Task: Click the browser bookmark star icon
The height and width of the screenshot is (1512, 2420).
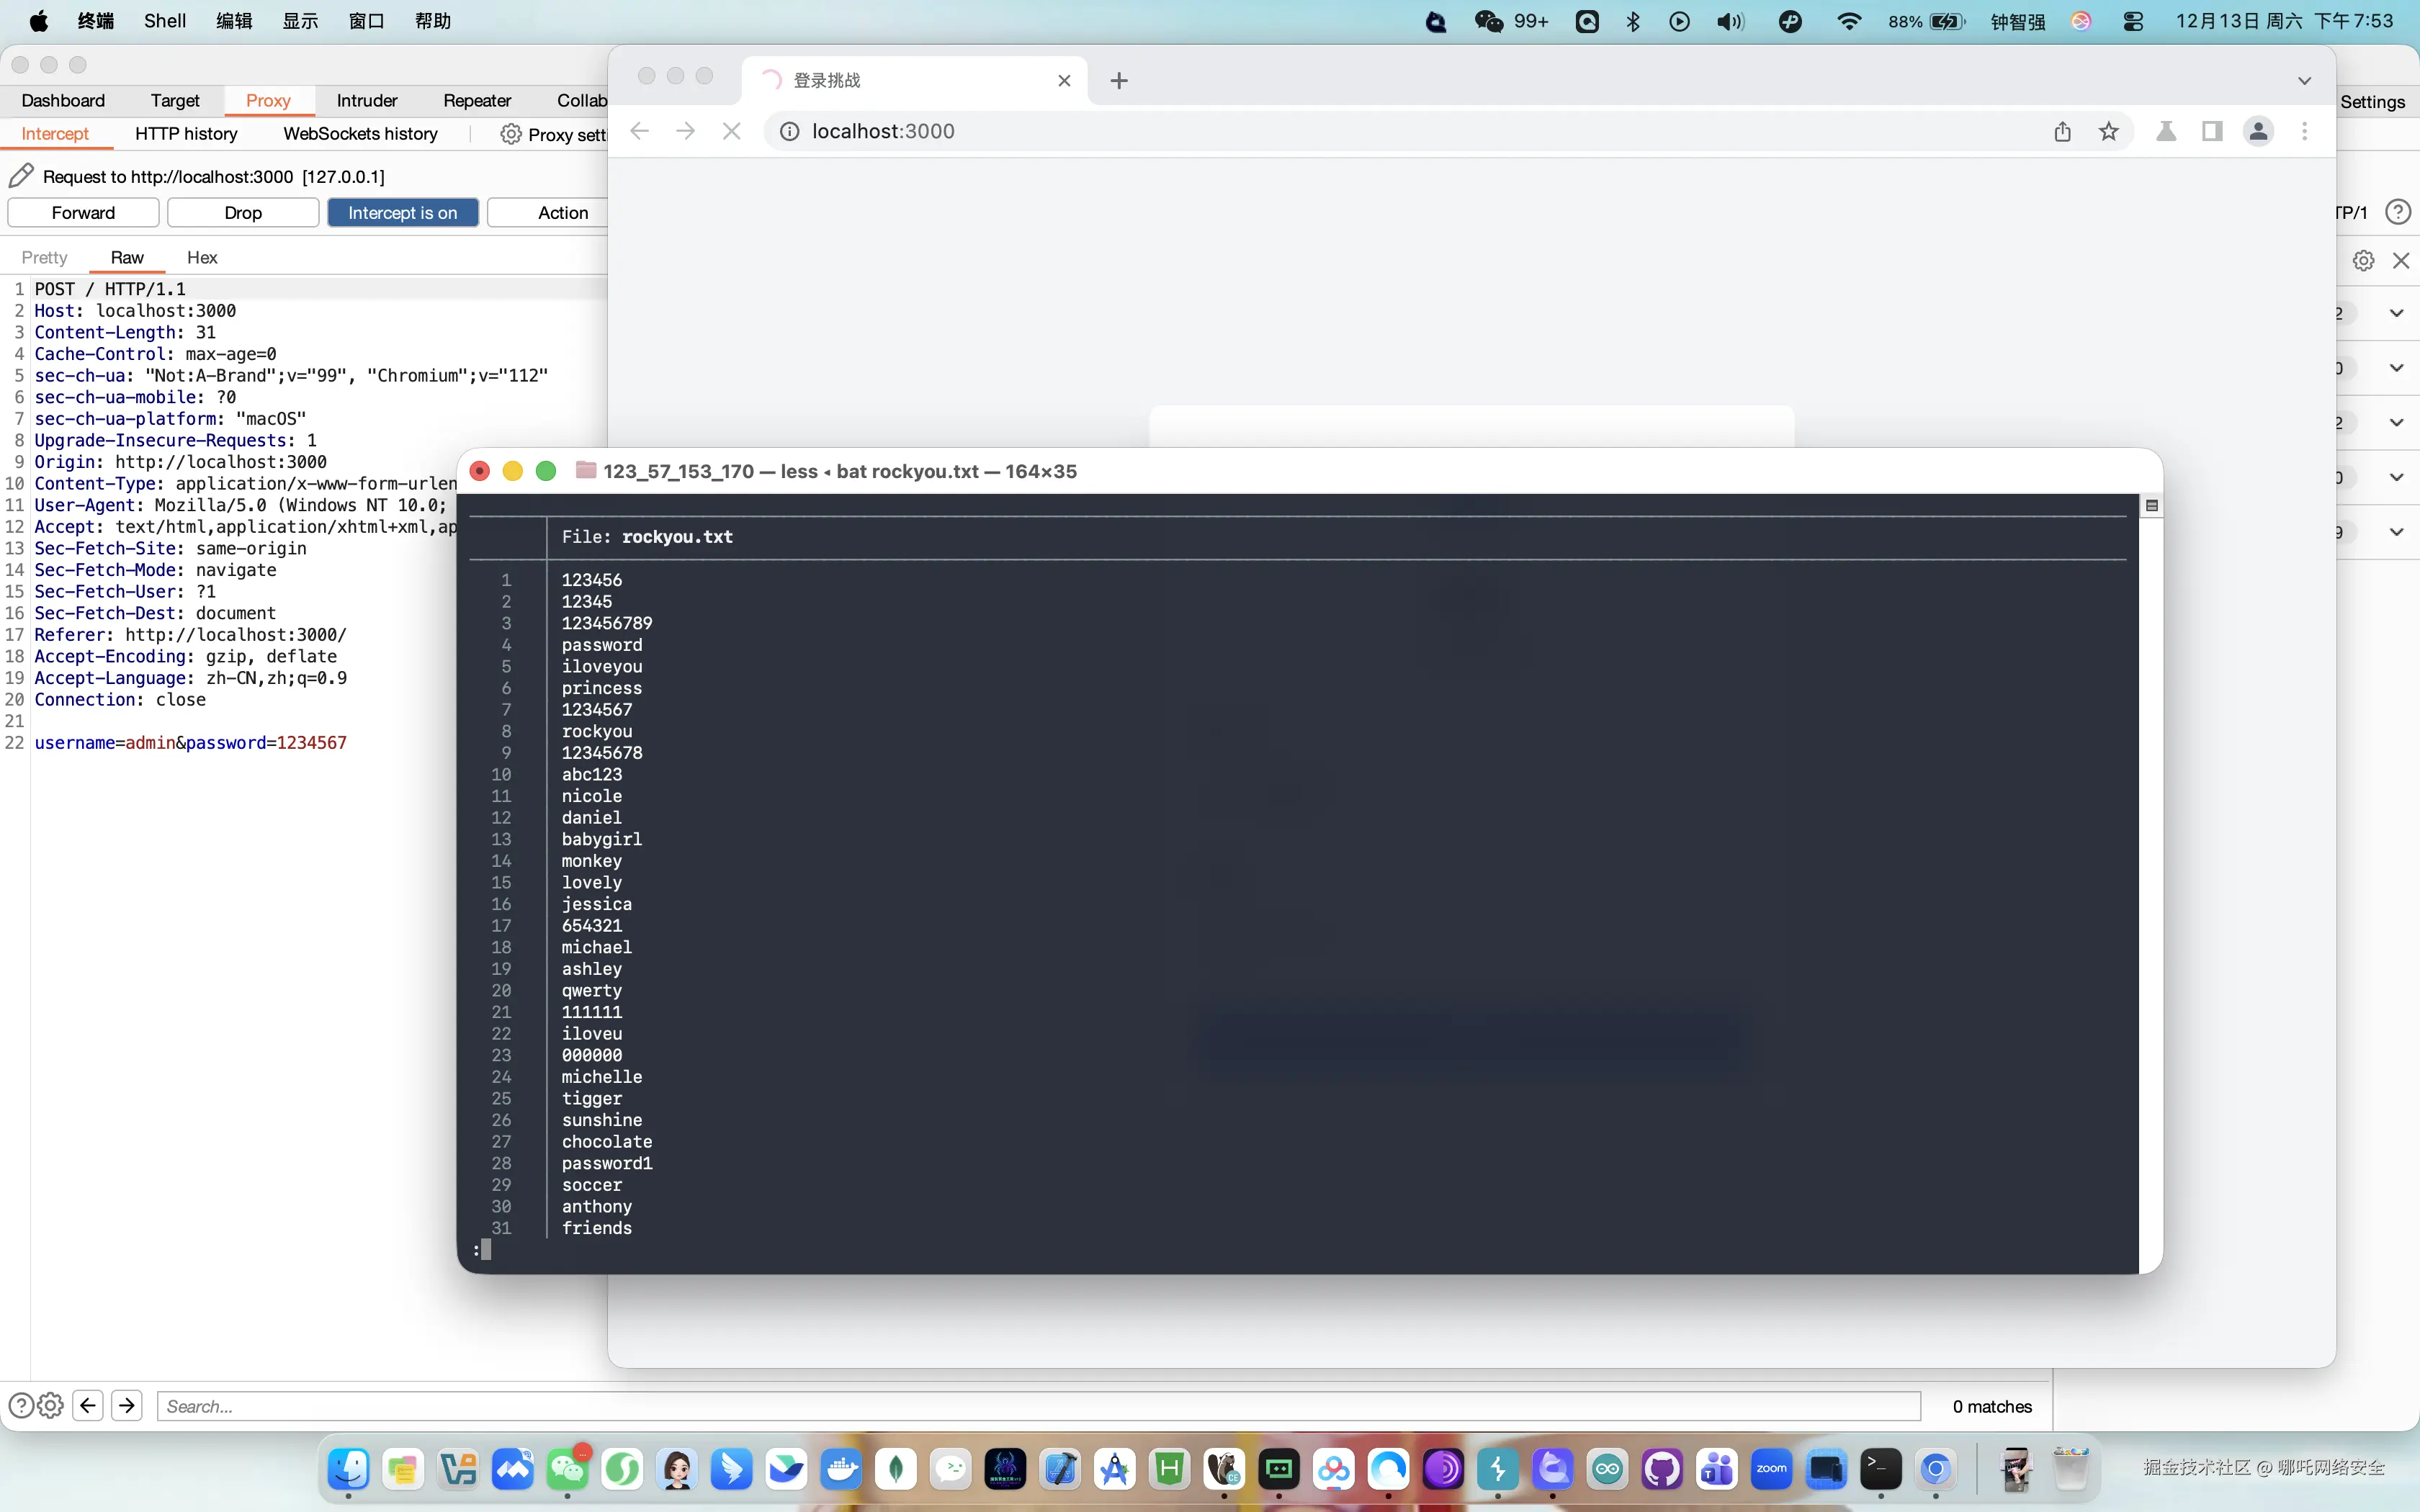Action: point(2108,131)
